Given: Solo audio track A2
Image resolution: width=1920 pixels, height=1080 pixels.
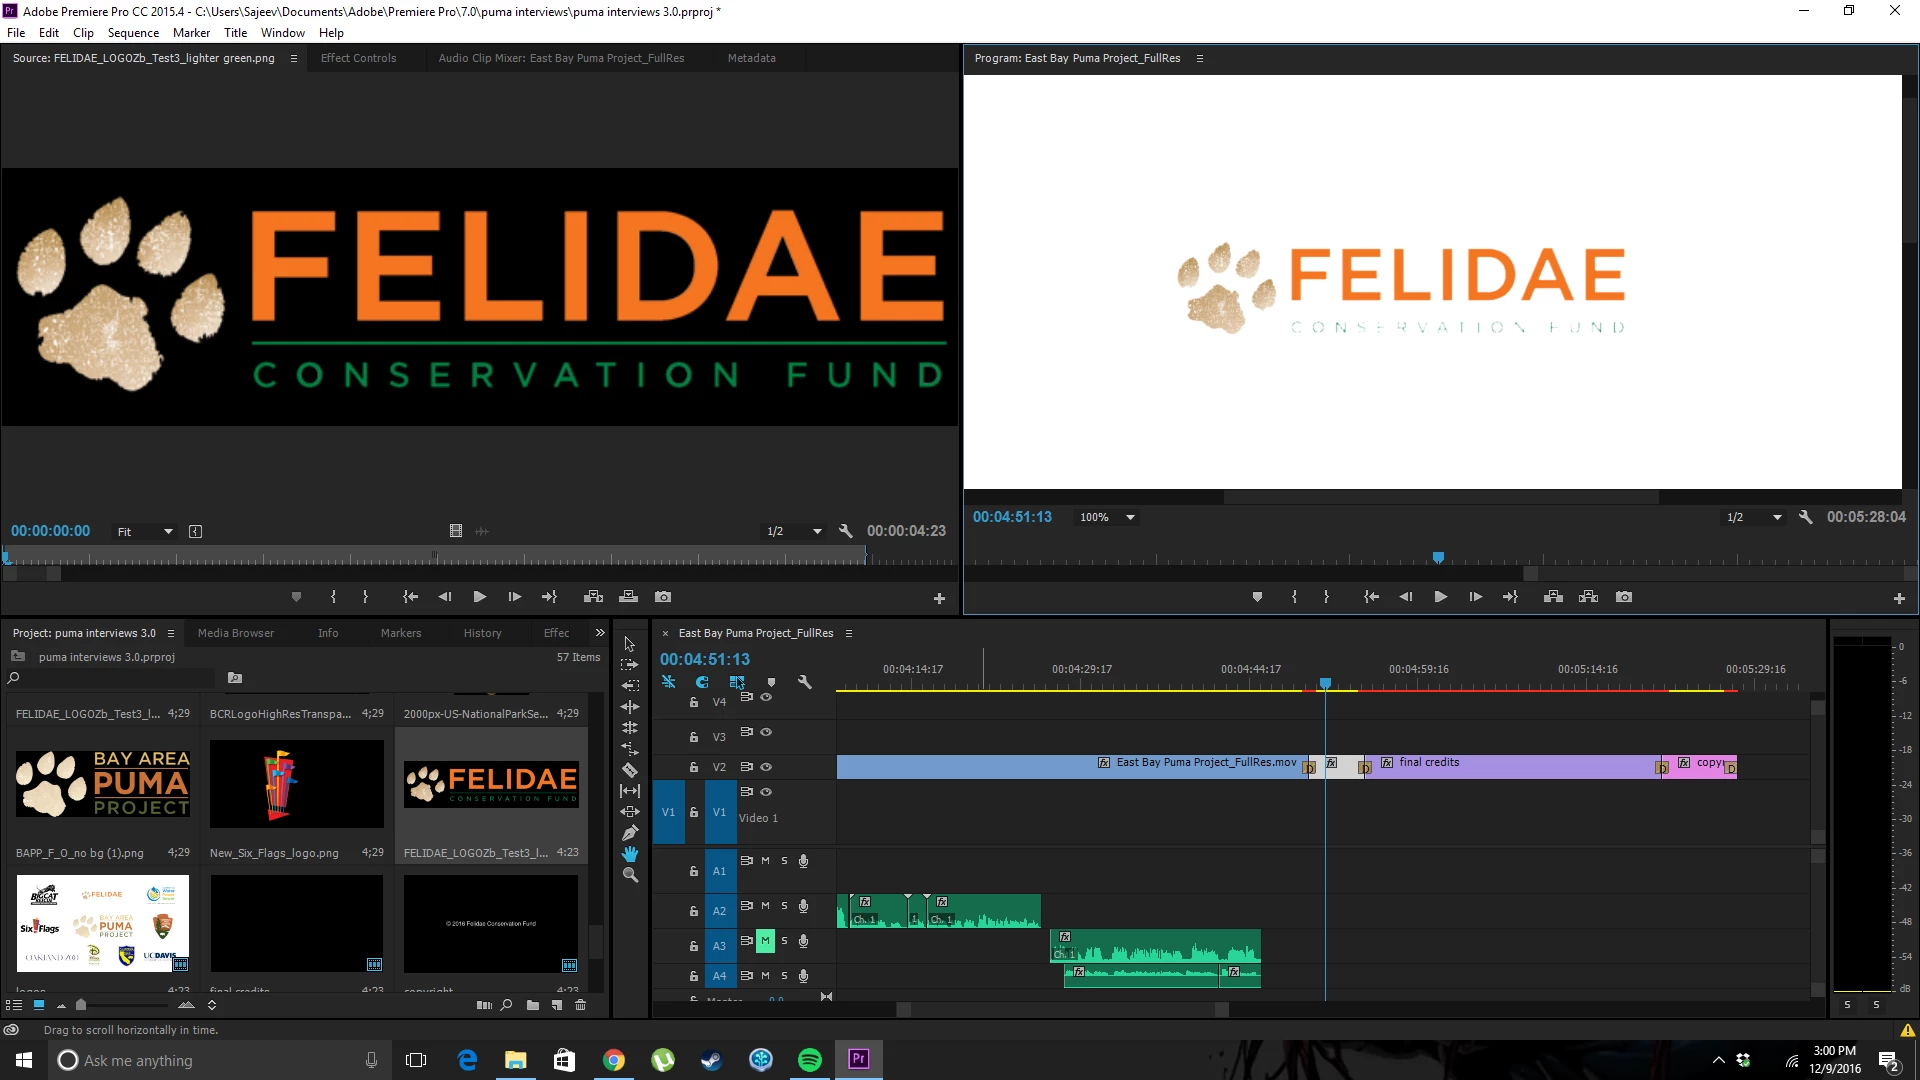Looking at the screenshot, I should (784, 906).
